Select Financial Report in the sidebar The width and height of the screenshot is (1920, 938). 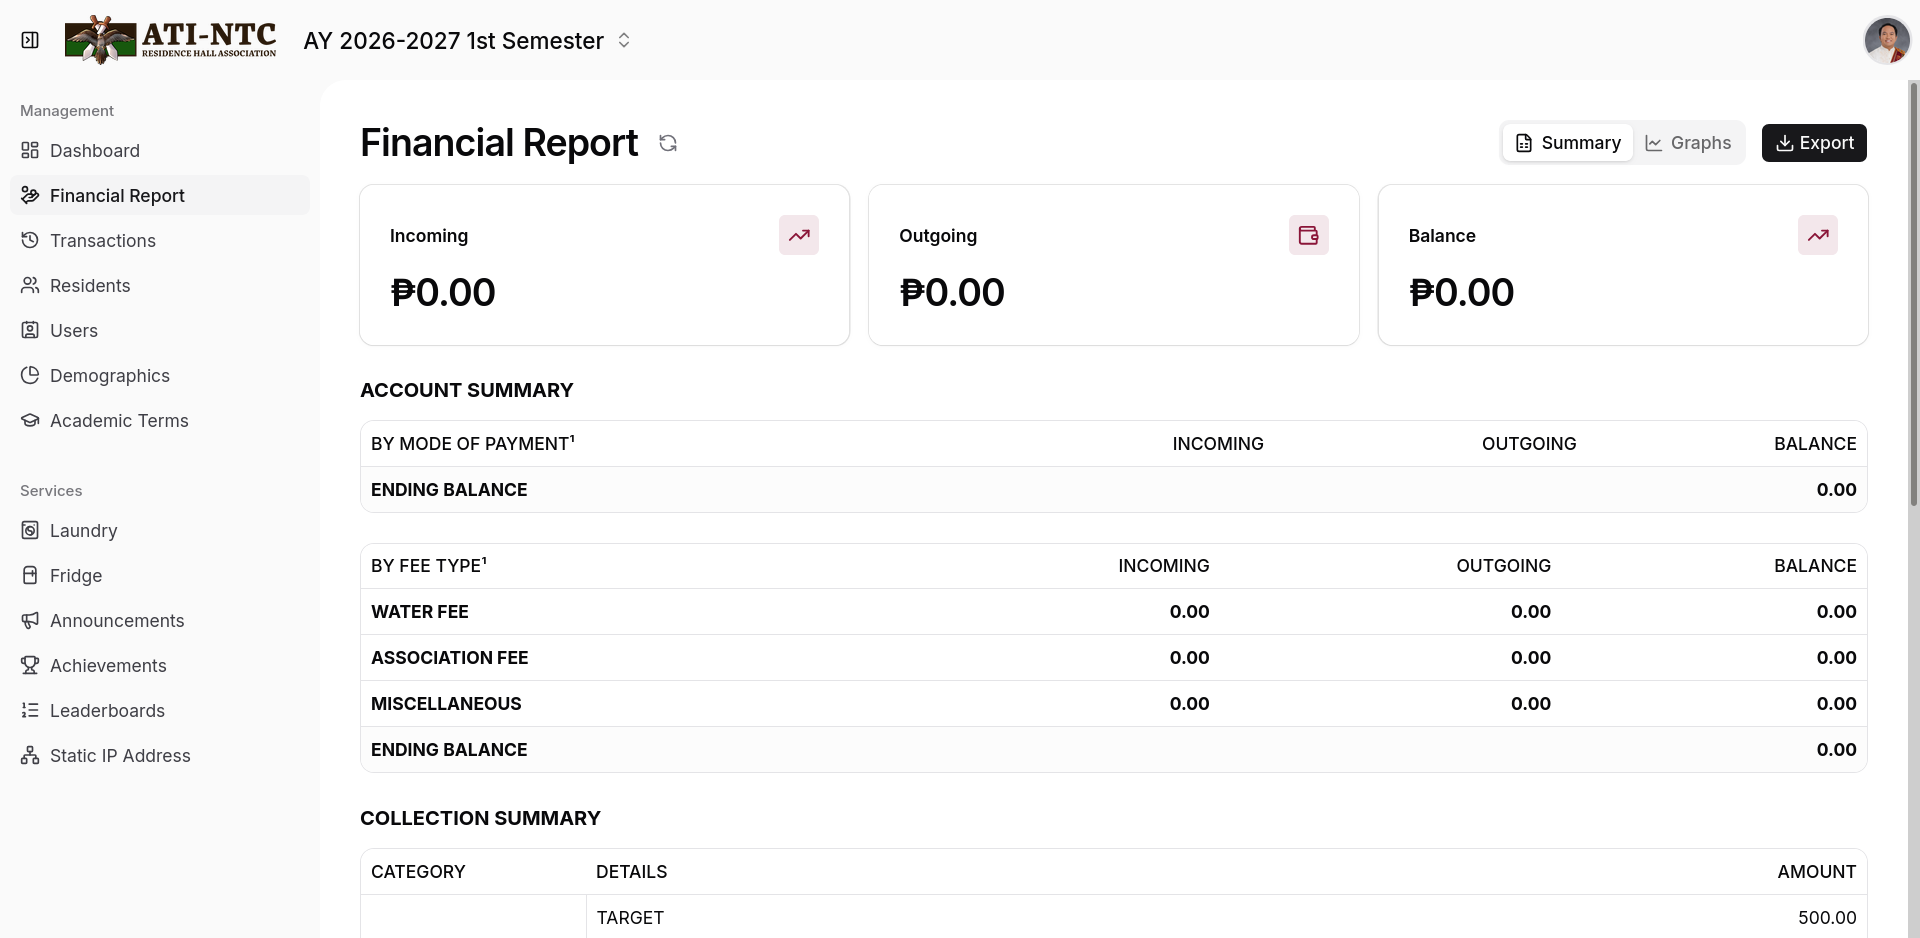[160, 195]
